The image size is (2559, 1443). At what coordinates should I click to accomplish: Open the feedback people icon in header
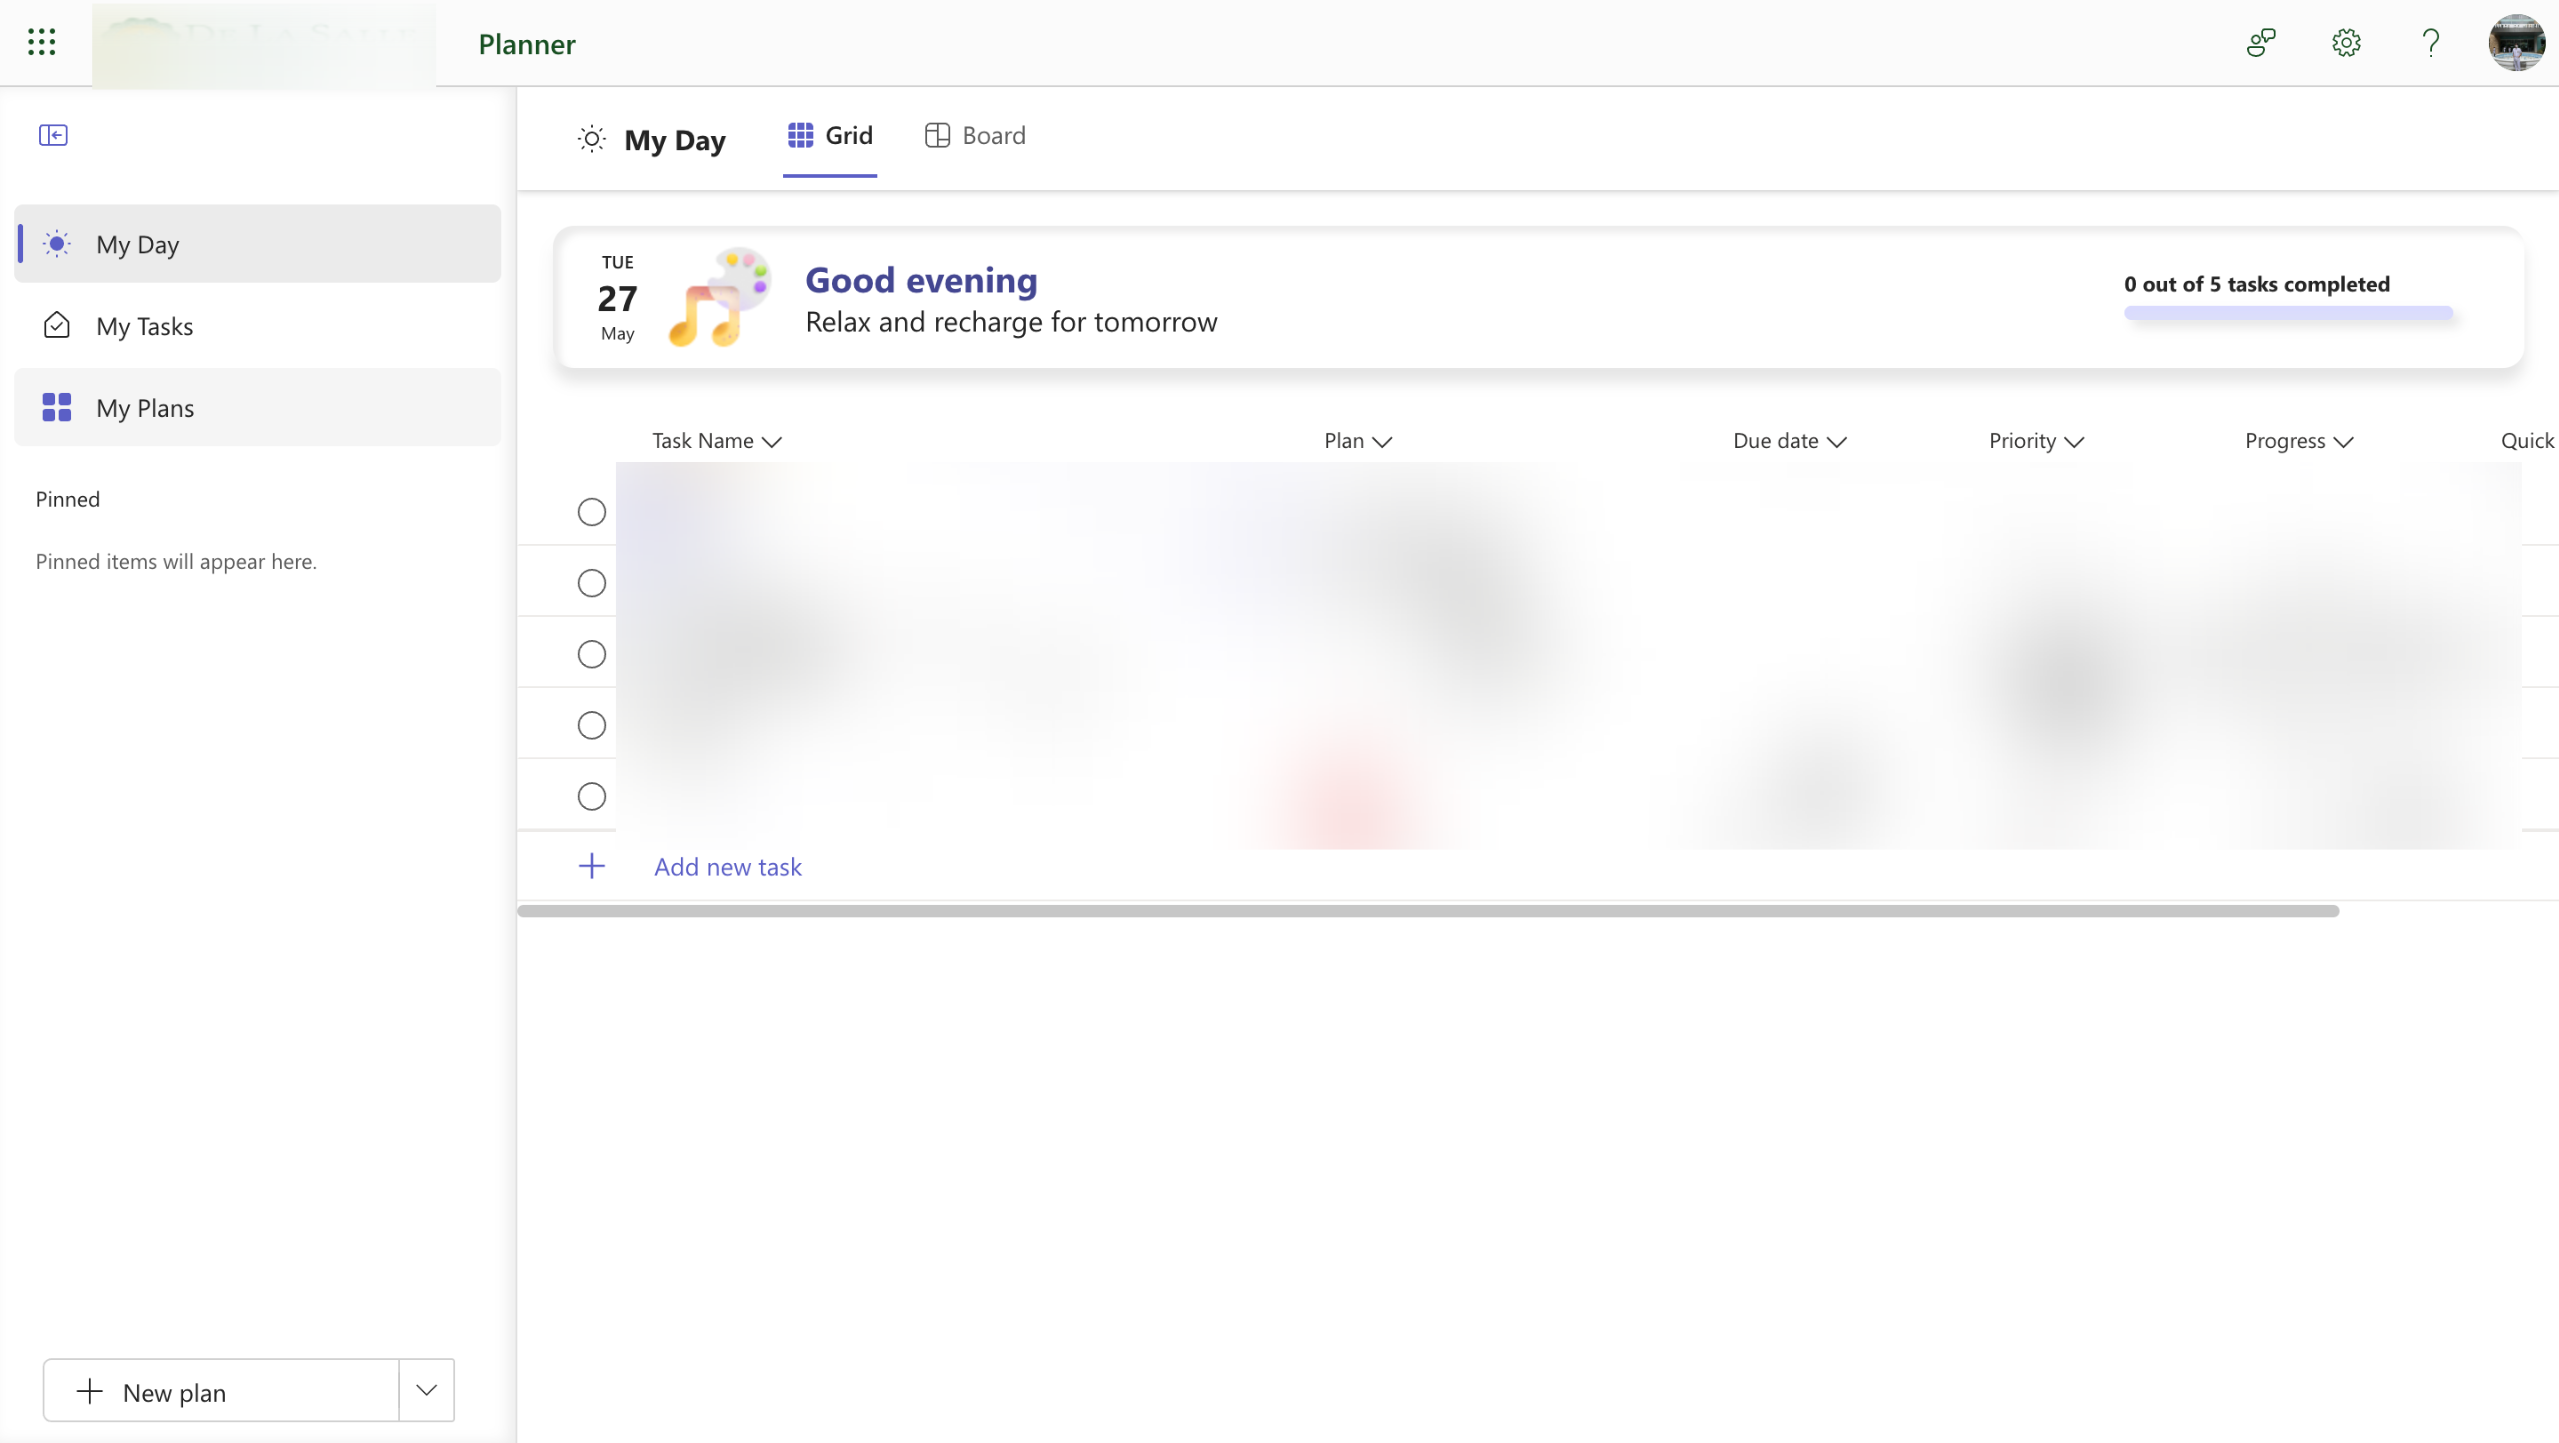tap(2261, 43)
